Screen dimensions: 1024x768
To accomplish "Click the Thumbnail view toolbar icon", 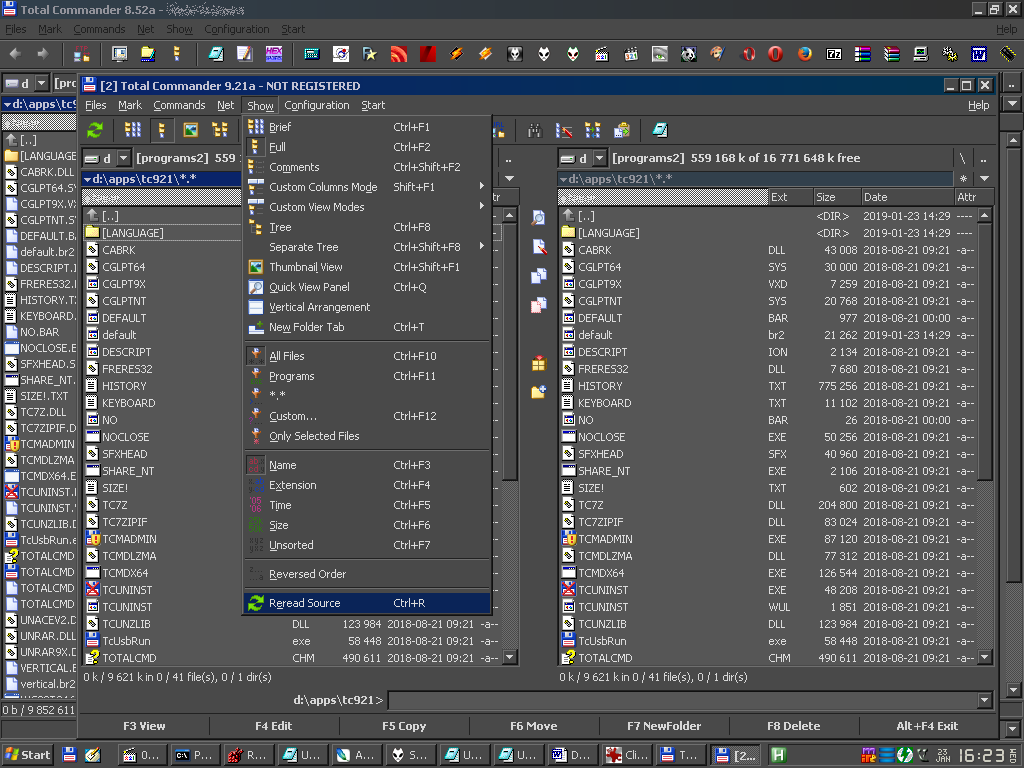I will click(x=191, y=130).
